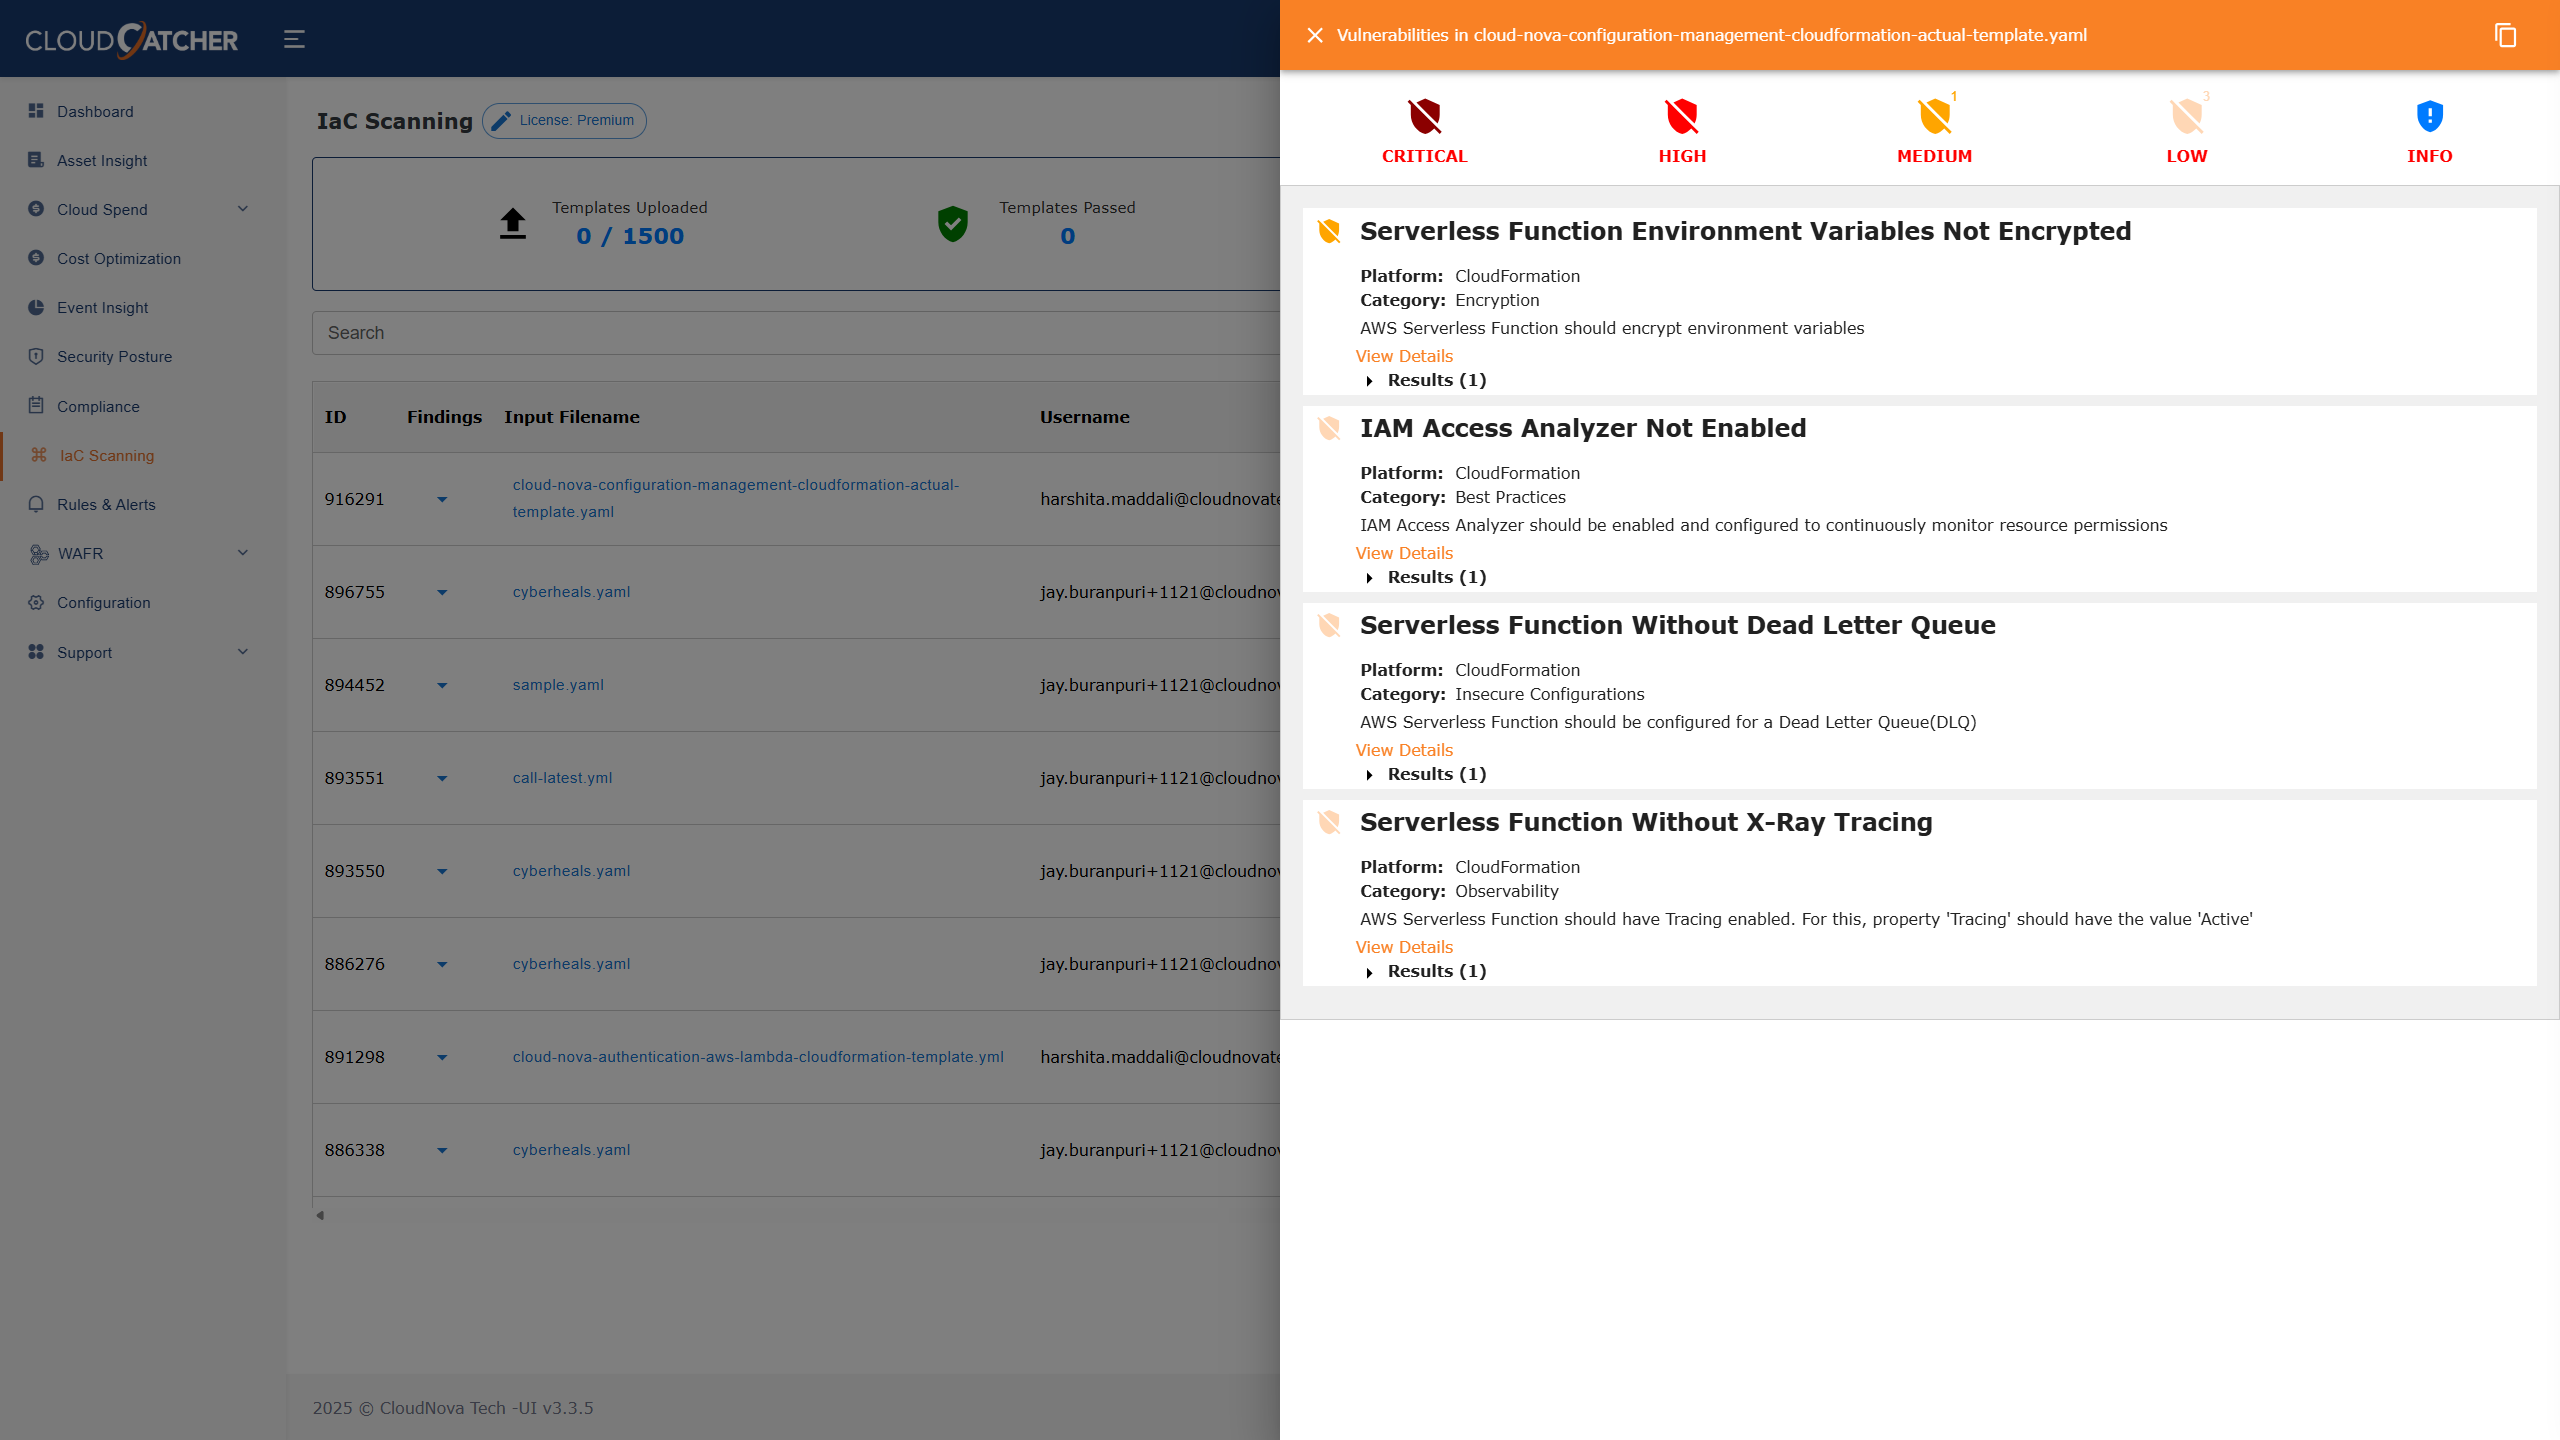This screenshot has width=2560, height=1440.
Task: Click the green shield Templates Passed icon
Action: [953, 224]
